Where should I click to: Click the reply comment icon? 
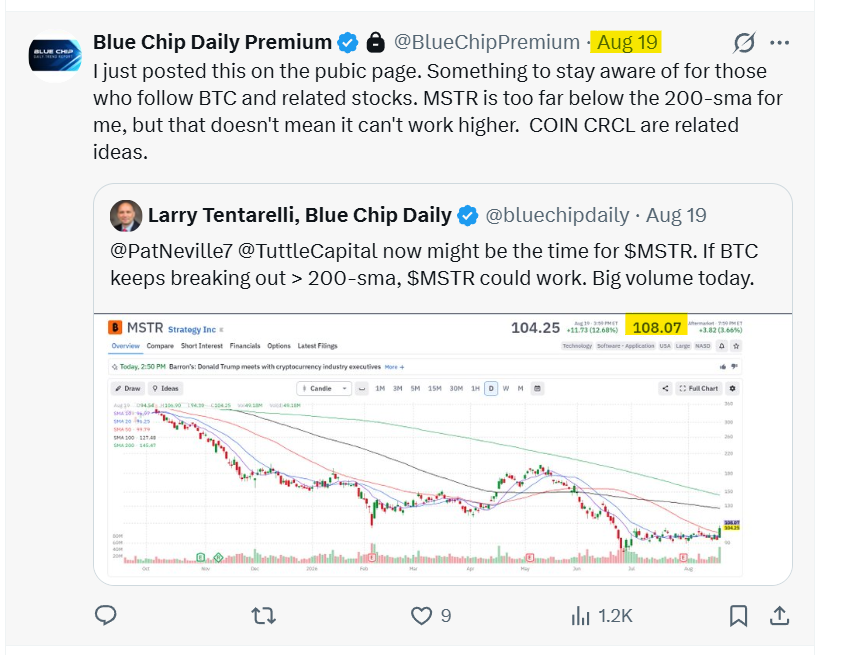click(105, 616)
